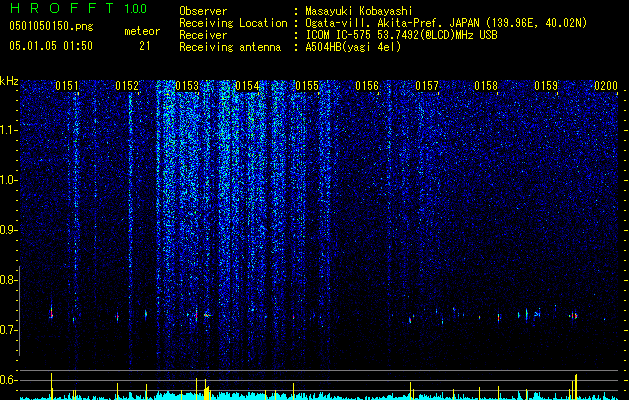Click the 0153 time marker
The image size is (629, 400).
pyautogui.click(x=187, y=86)
